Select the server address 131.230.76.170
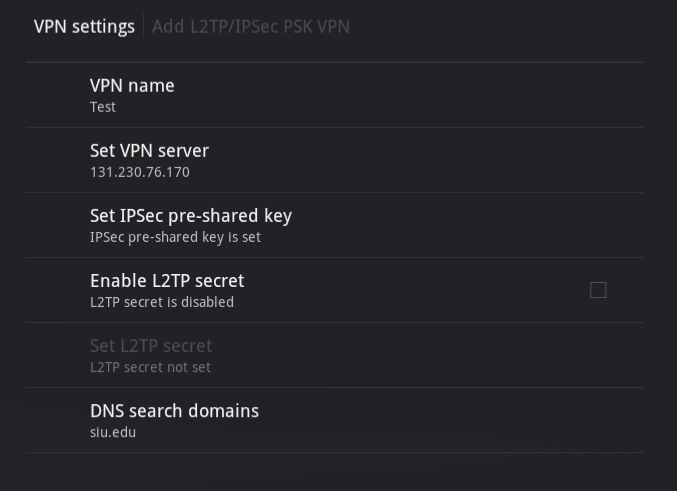 (x=140, y=172)
